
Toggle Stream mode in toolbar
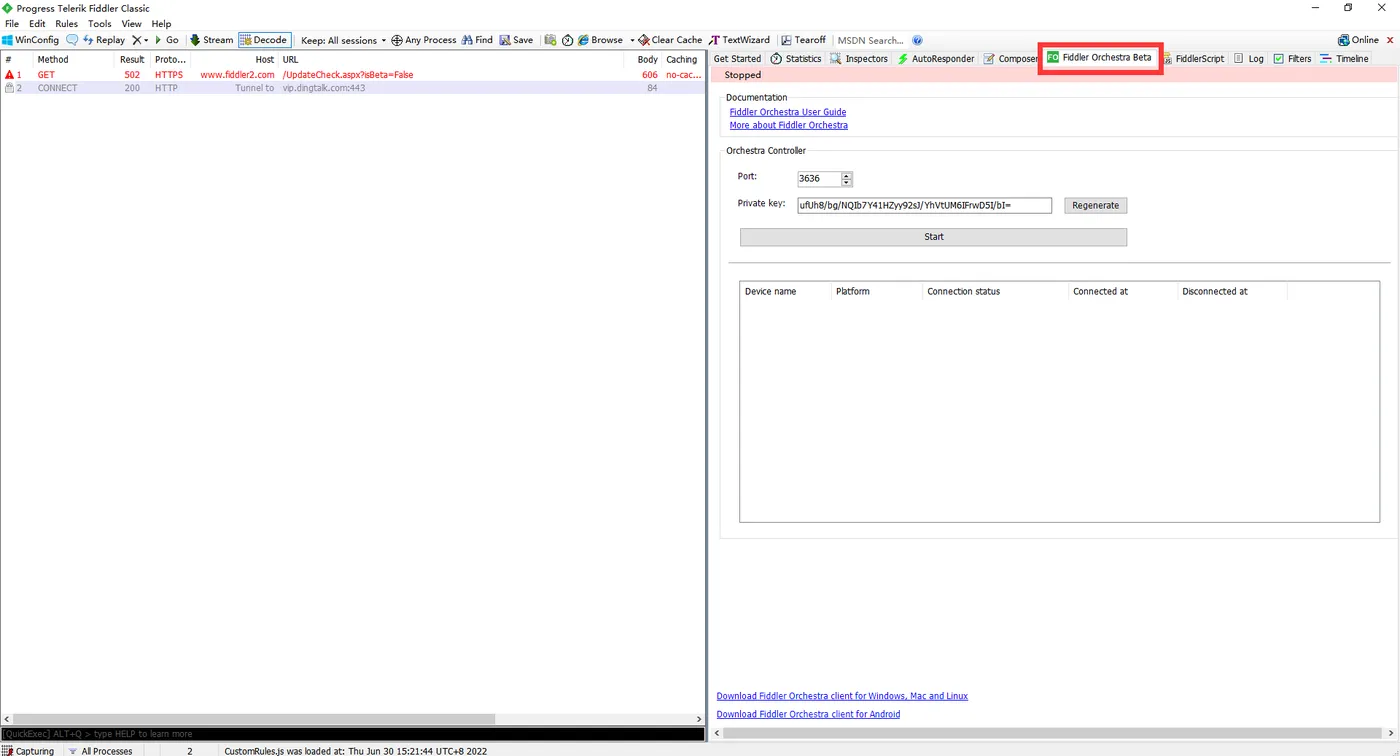[x=211, y=40]
